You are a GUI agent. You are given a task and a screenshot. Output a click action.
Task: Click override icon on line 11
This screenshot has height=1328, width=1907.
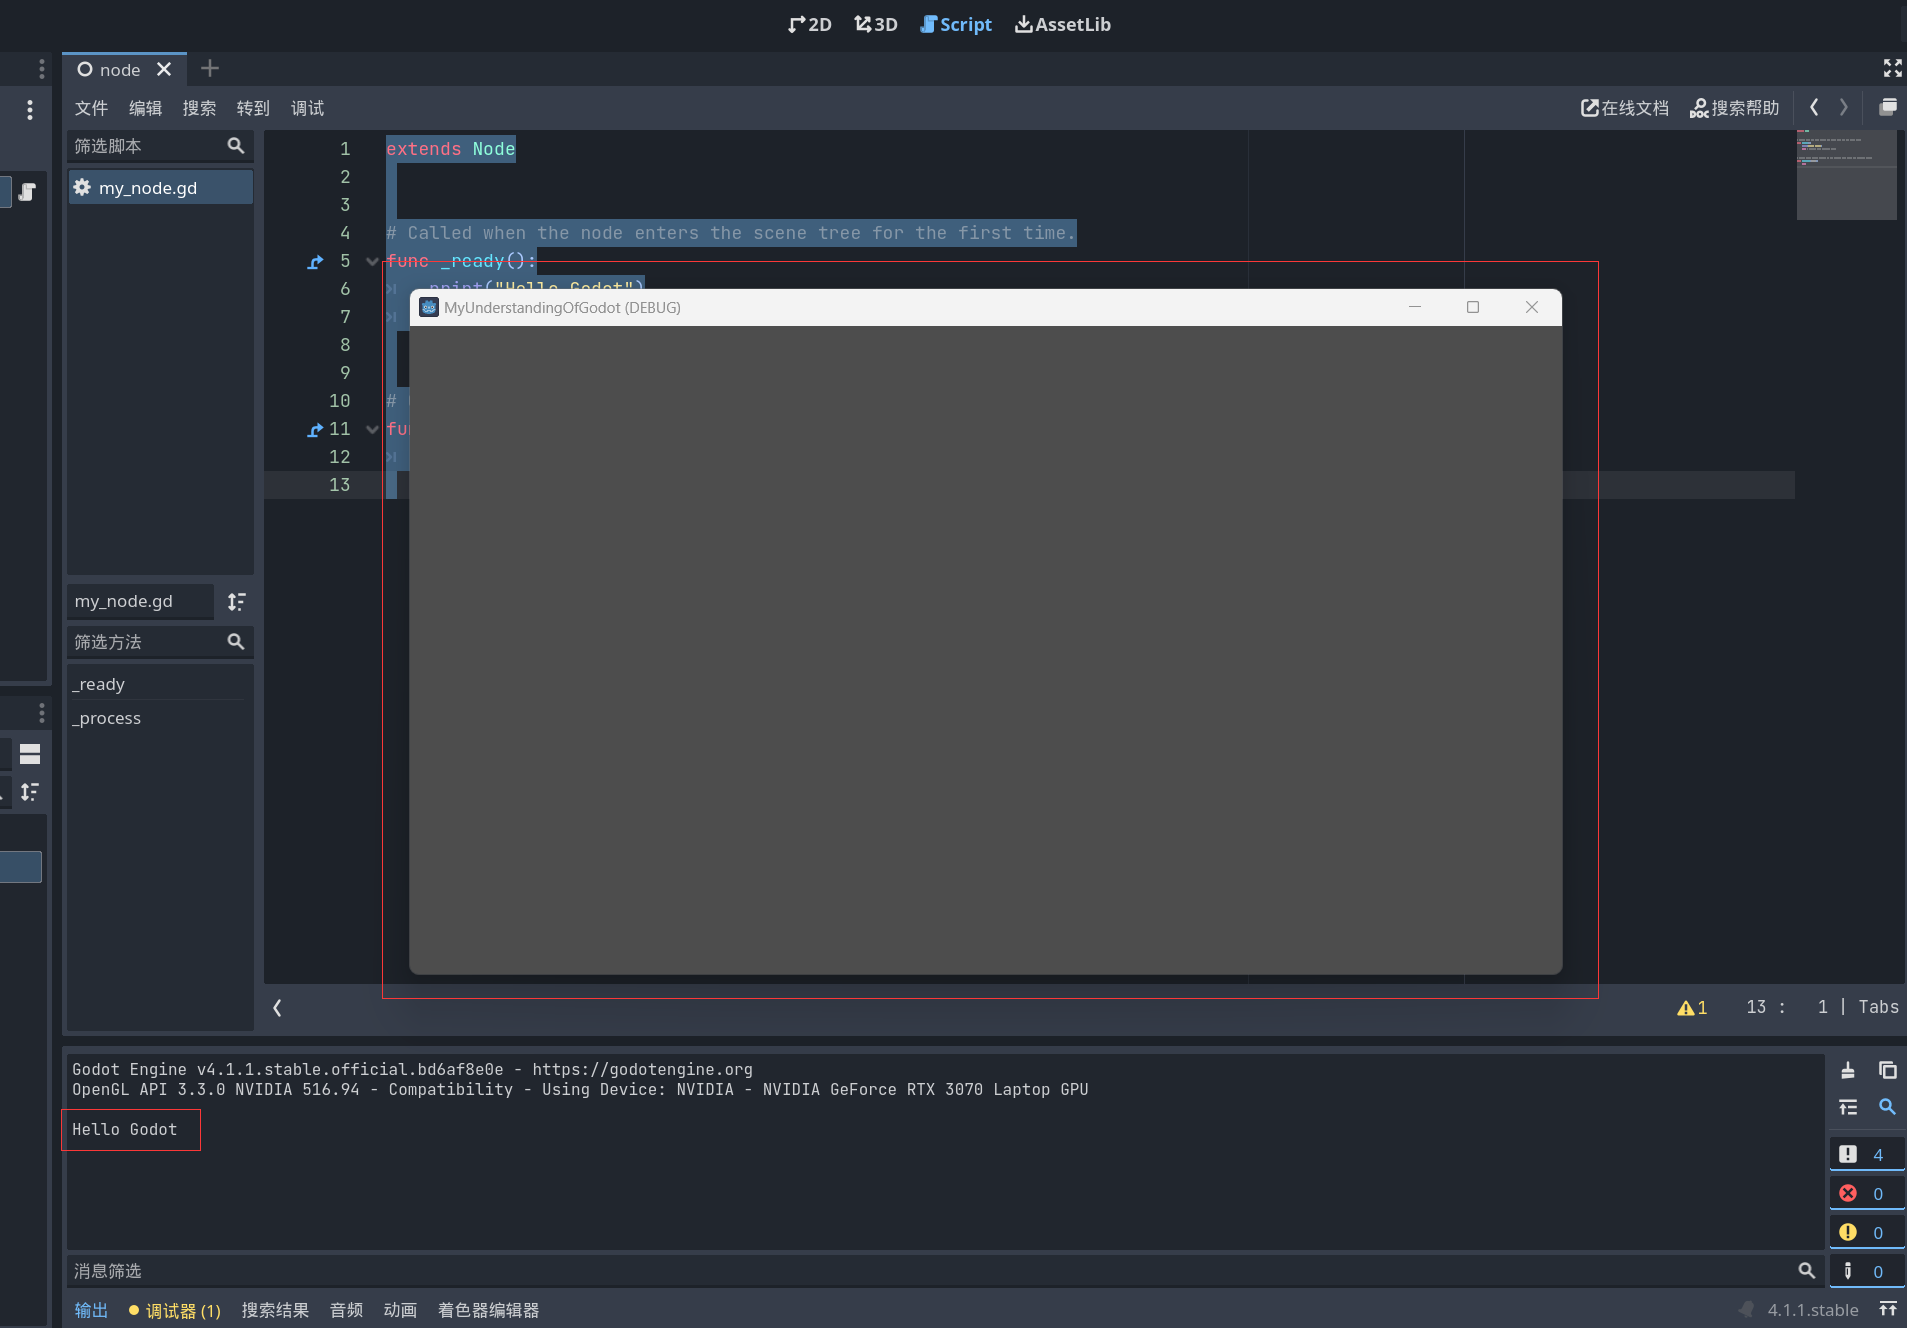click(315, 430)
